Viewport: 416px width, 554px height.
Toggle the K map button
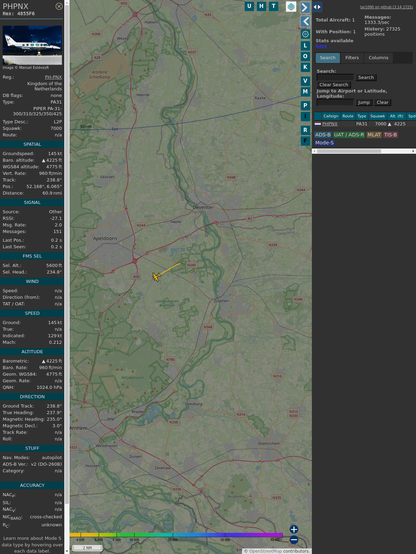pyautogui.click(x=305, y=67)
